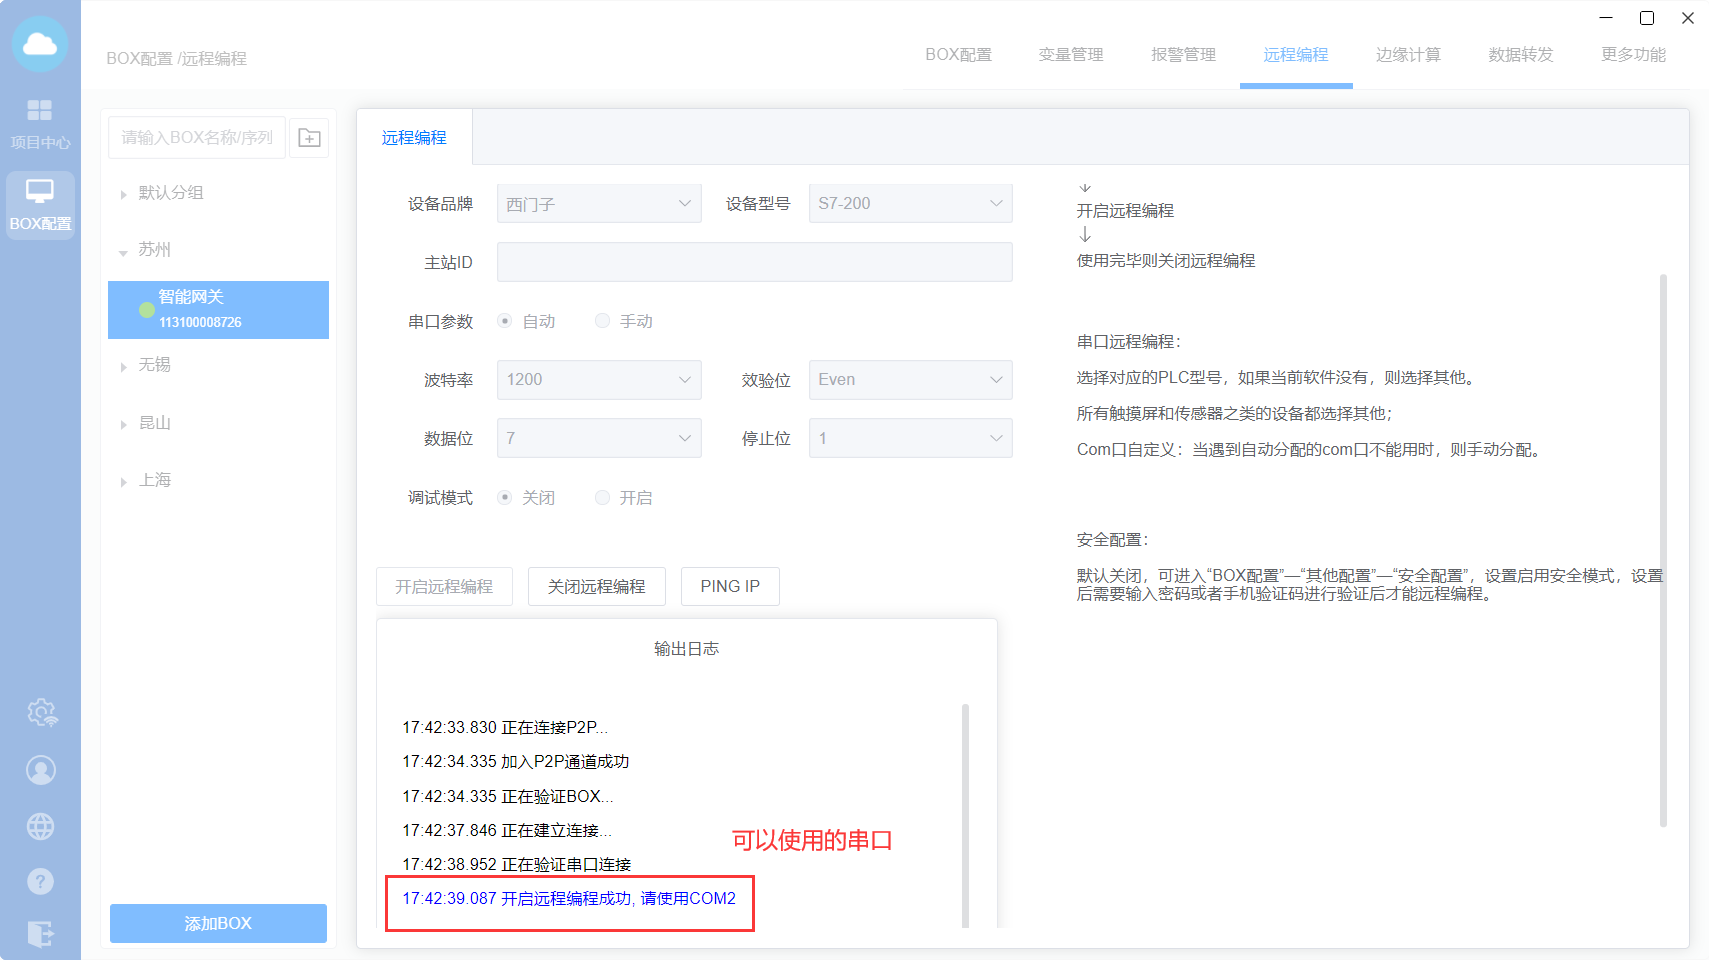Enable debug mode with 开启 radio
The height and width of the screenshot is (960, 1709).
coord(602,498)
